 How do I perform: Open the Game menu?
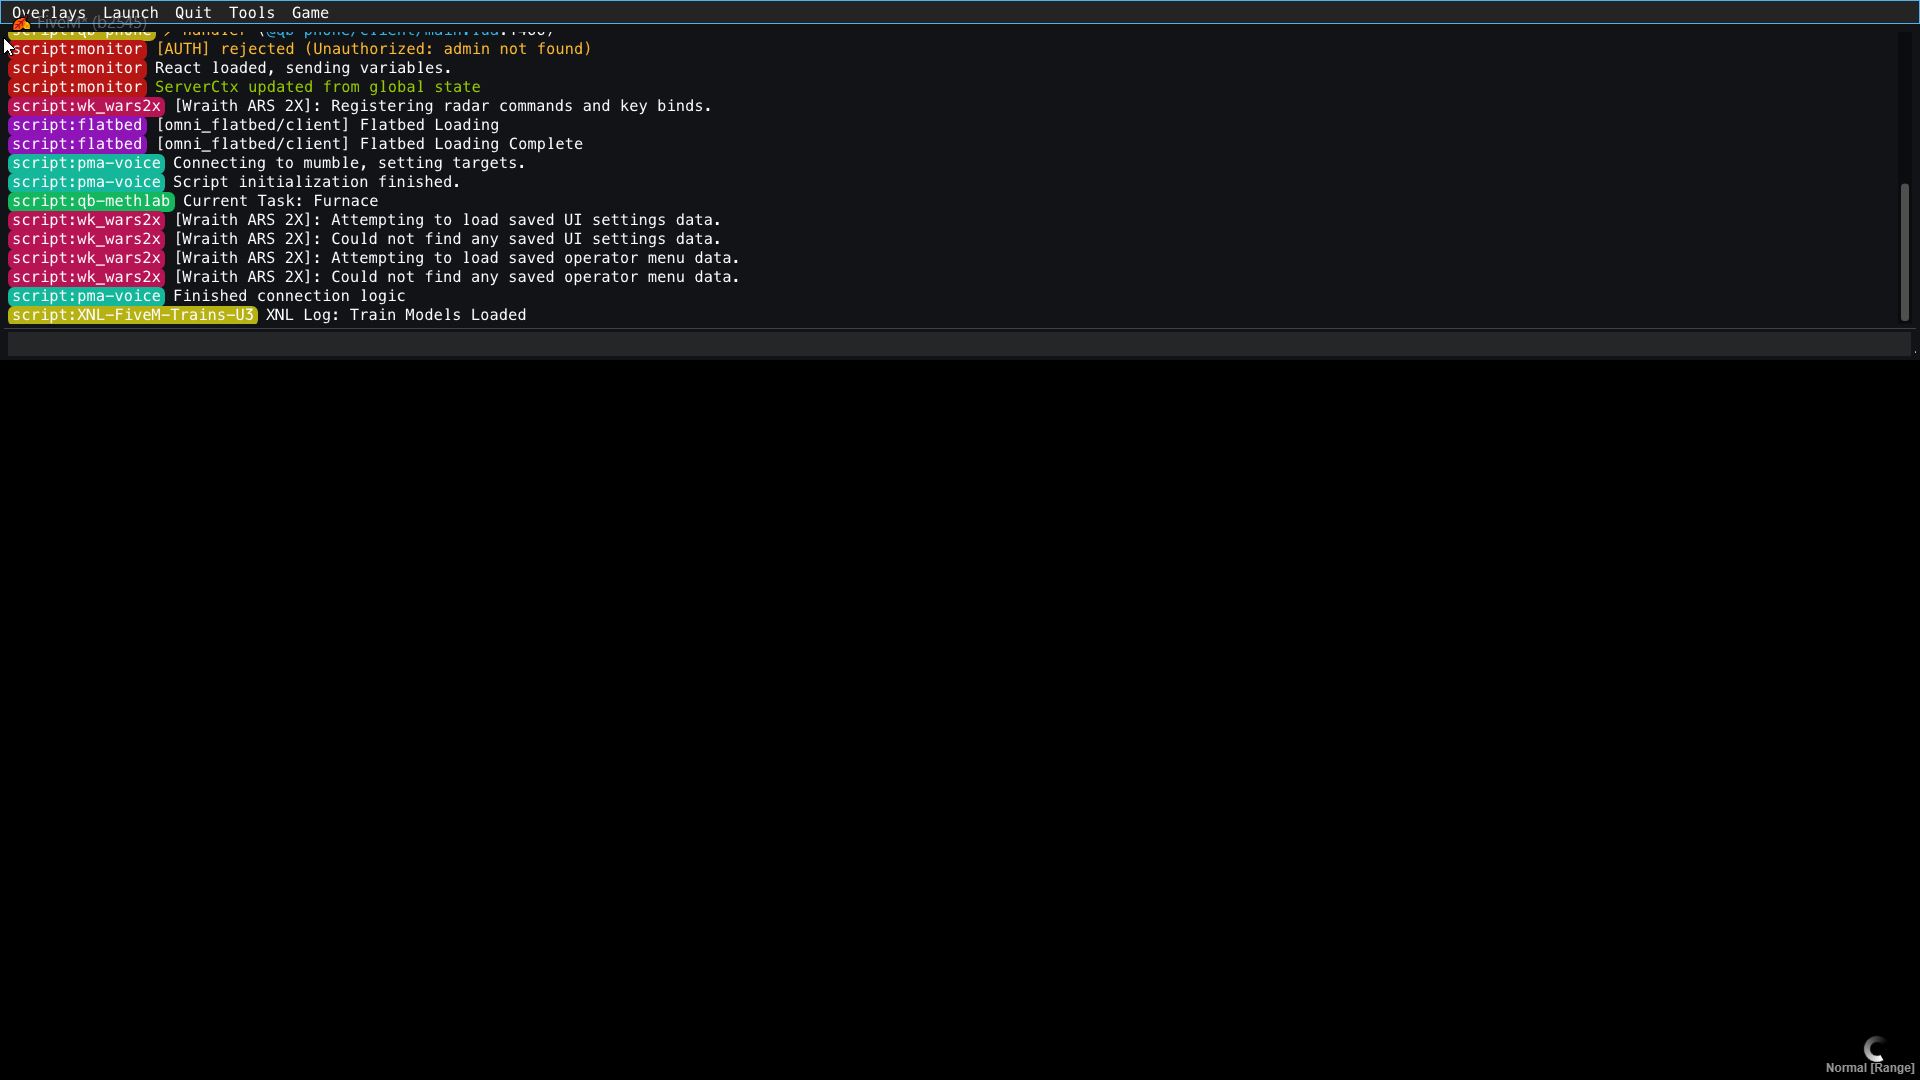click(310, 12)
